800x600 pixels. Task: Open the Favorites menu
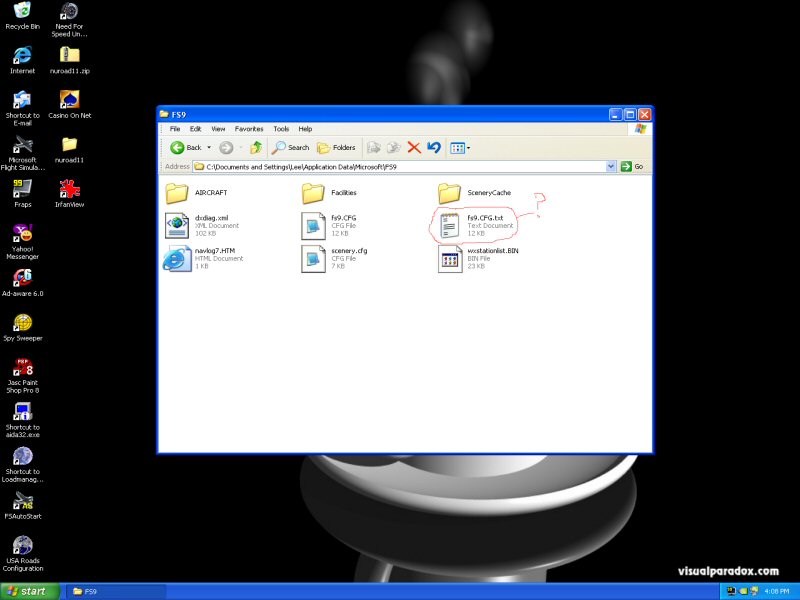click(249, 129)
